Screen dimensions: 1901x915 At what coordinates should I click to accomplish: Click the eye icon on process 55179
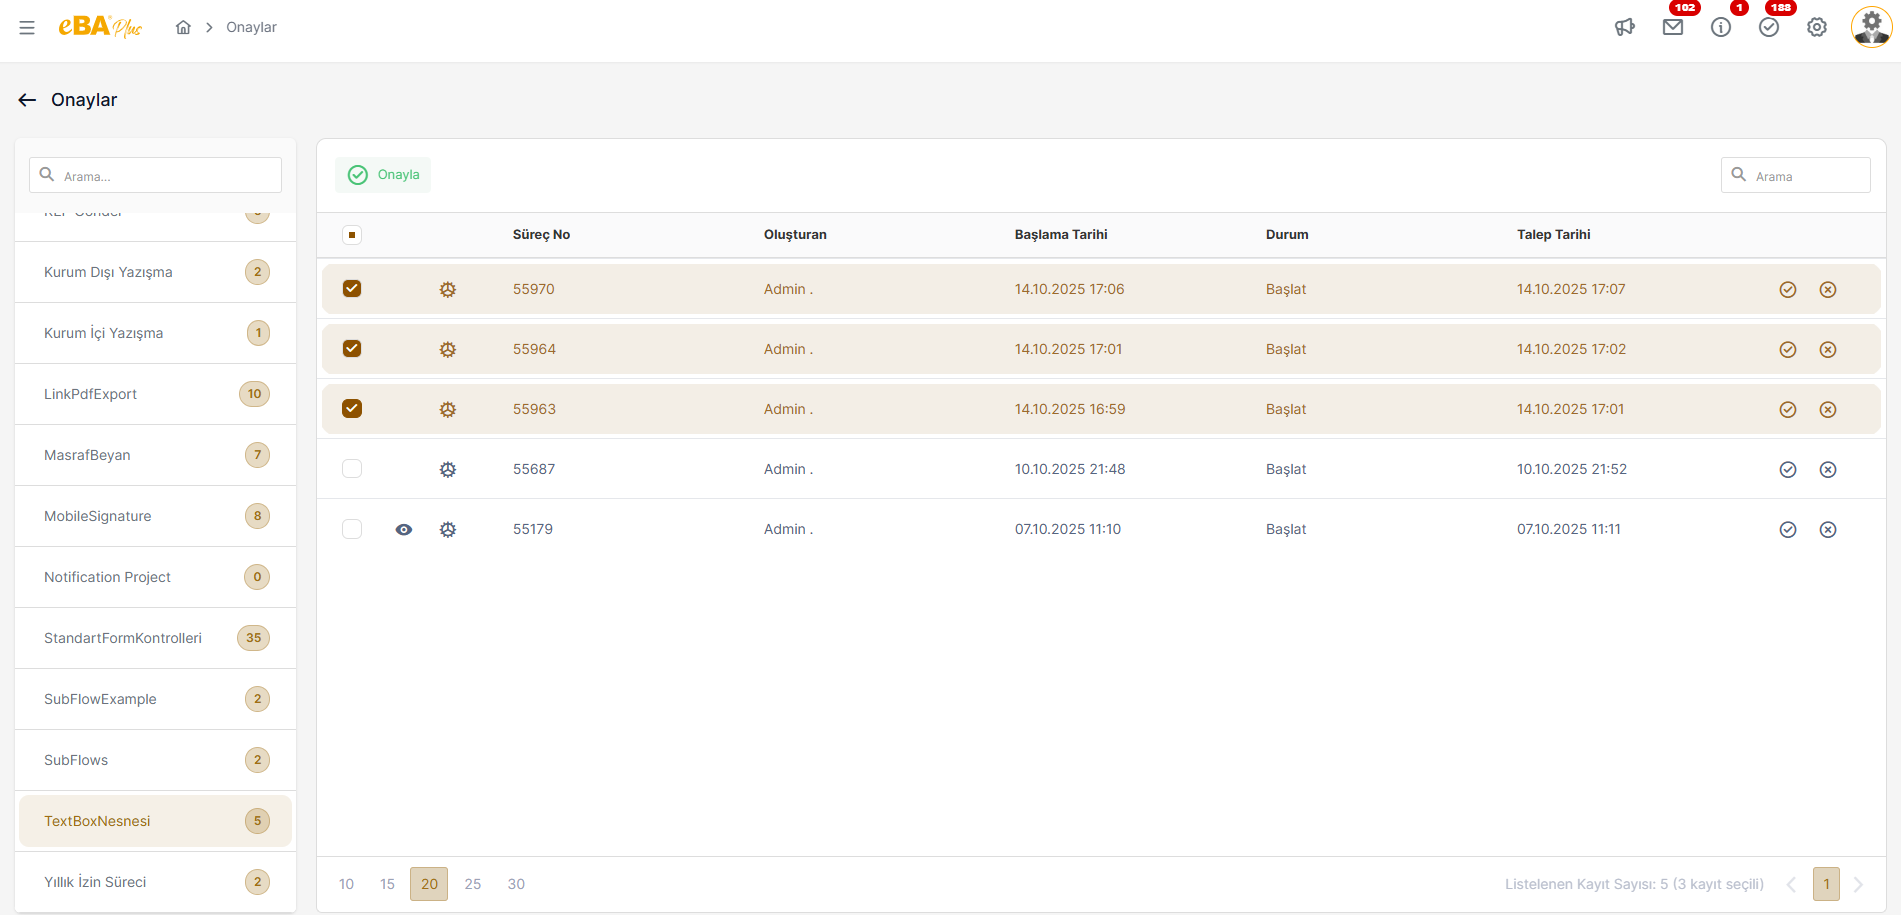pyautogui.click(x=404, y=530)
